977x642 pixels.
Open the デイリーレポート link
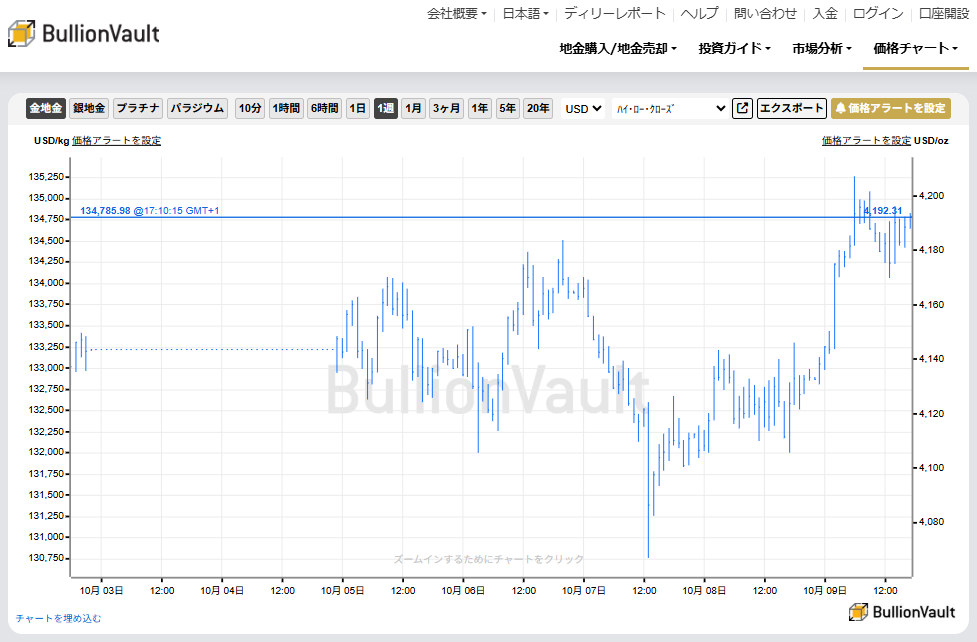(614, 13)
